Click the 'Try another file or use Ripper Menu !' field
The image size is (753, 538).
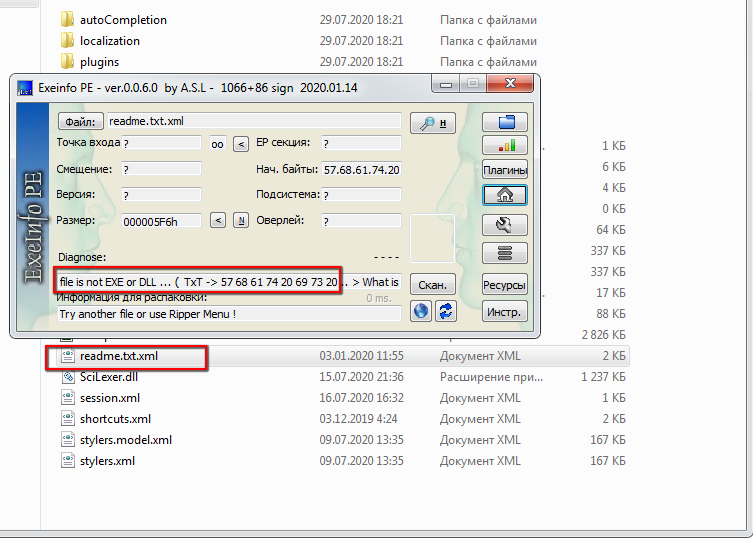229,314
